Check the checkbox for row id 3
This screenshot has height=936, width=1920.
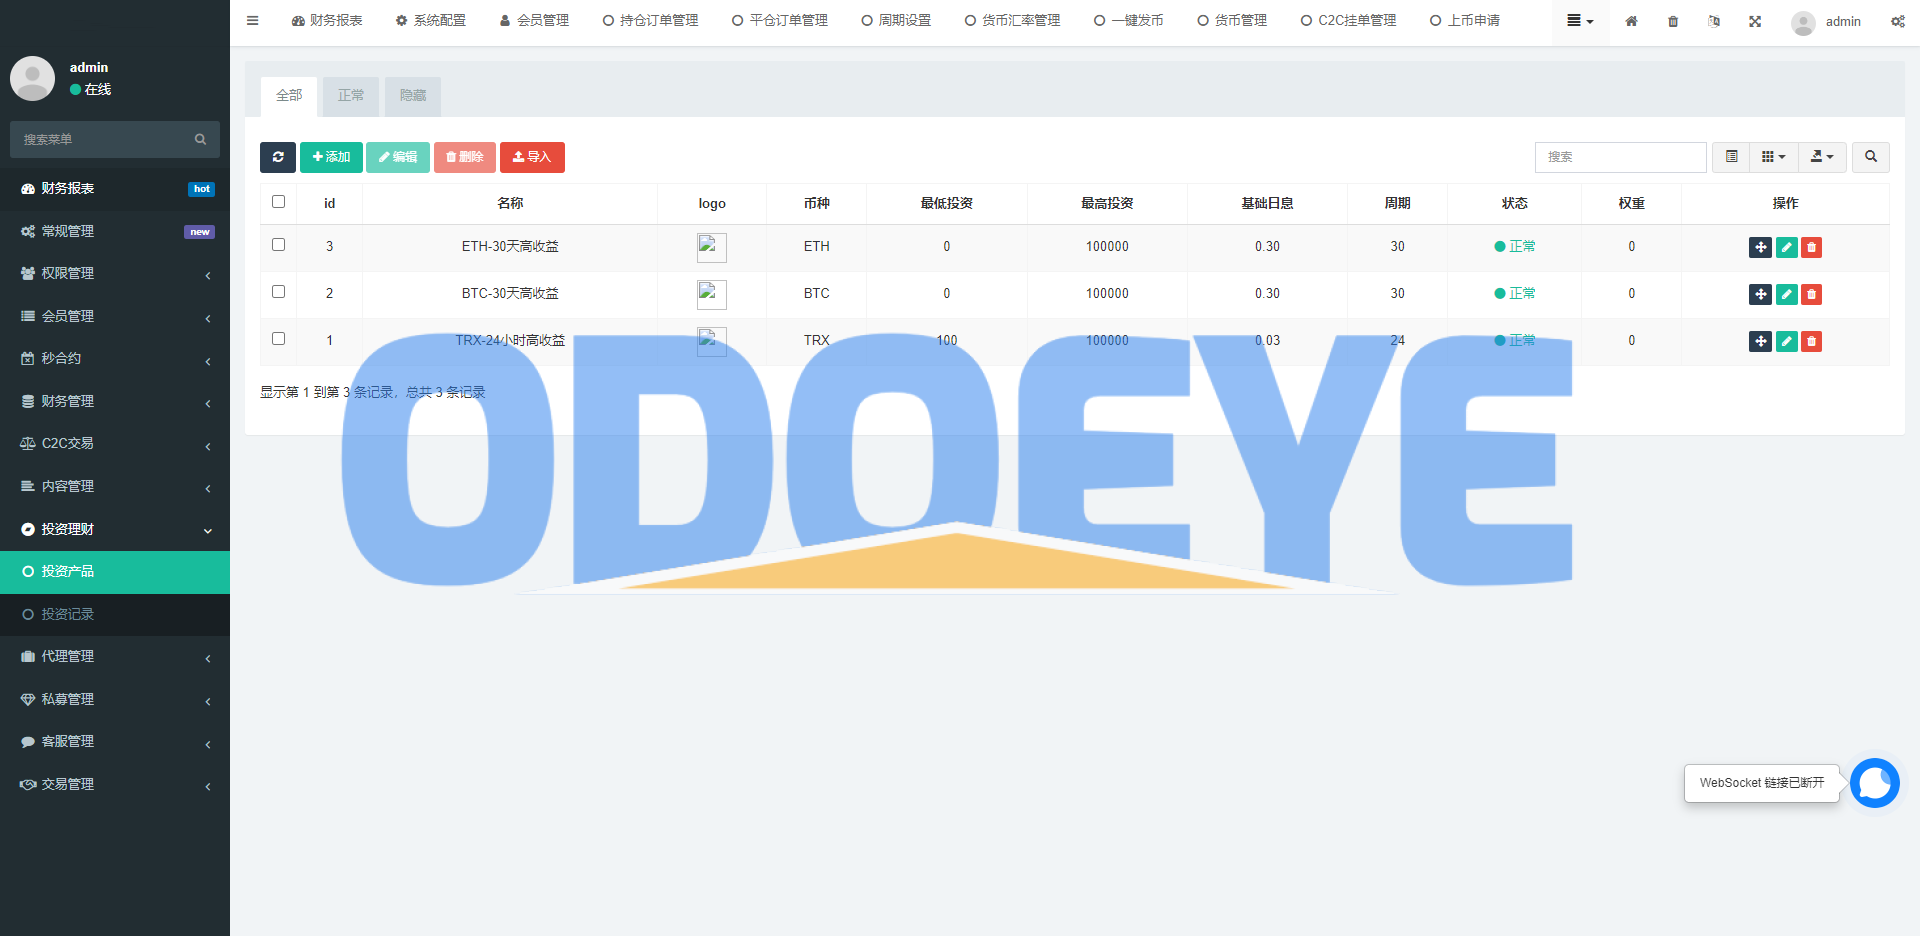pos(279,245)
